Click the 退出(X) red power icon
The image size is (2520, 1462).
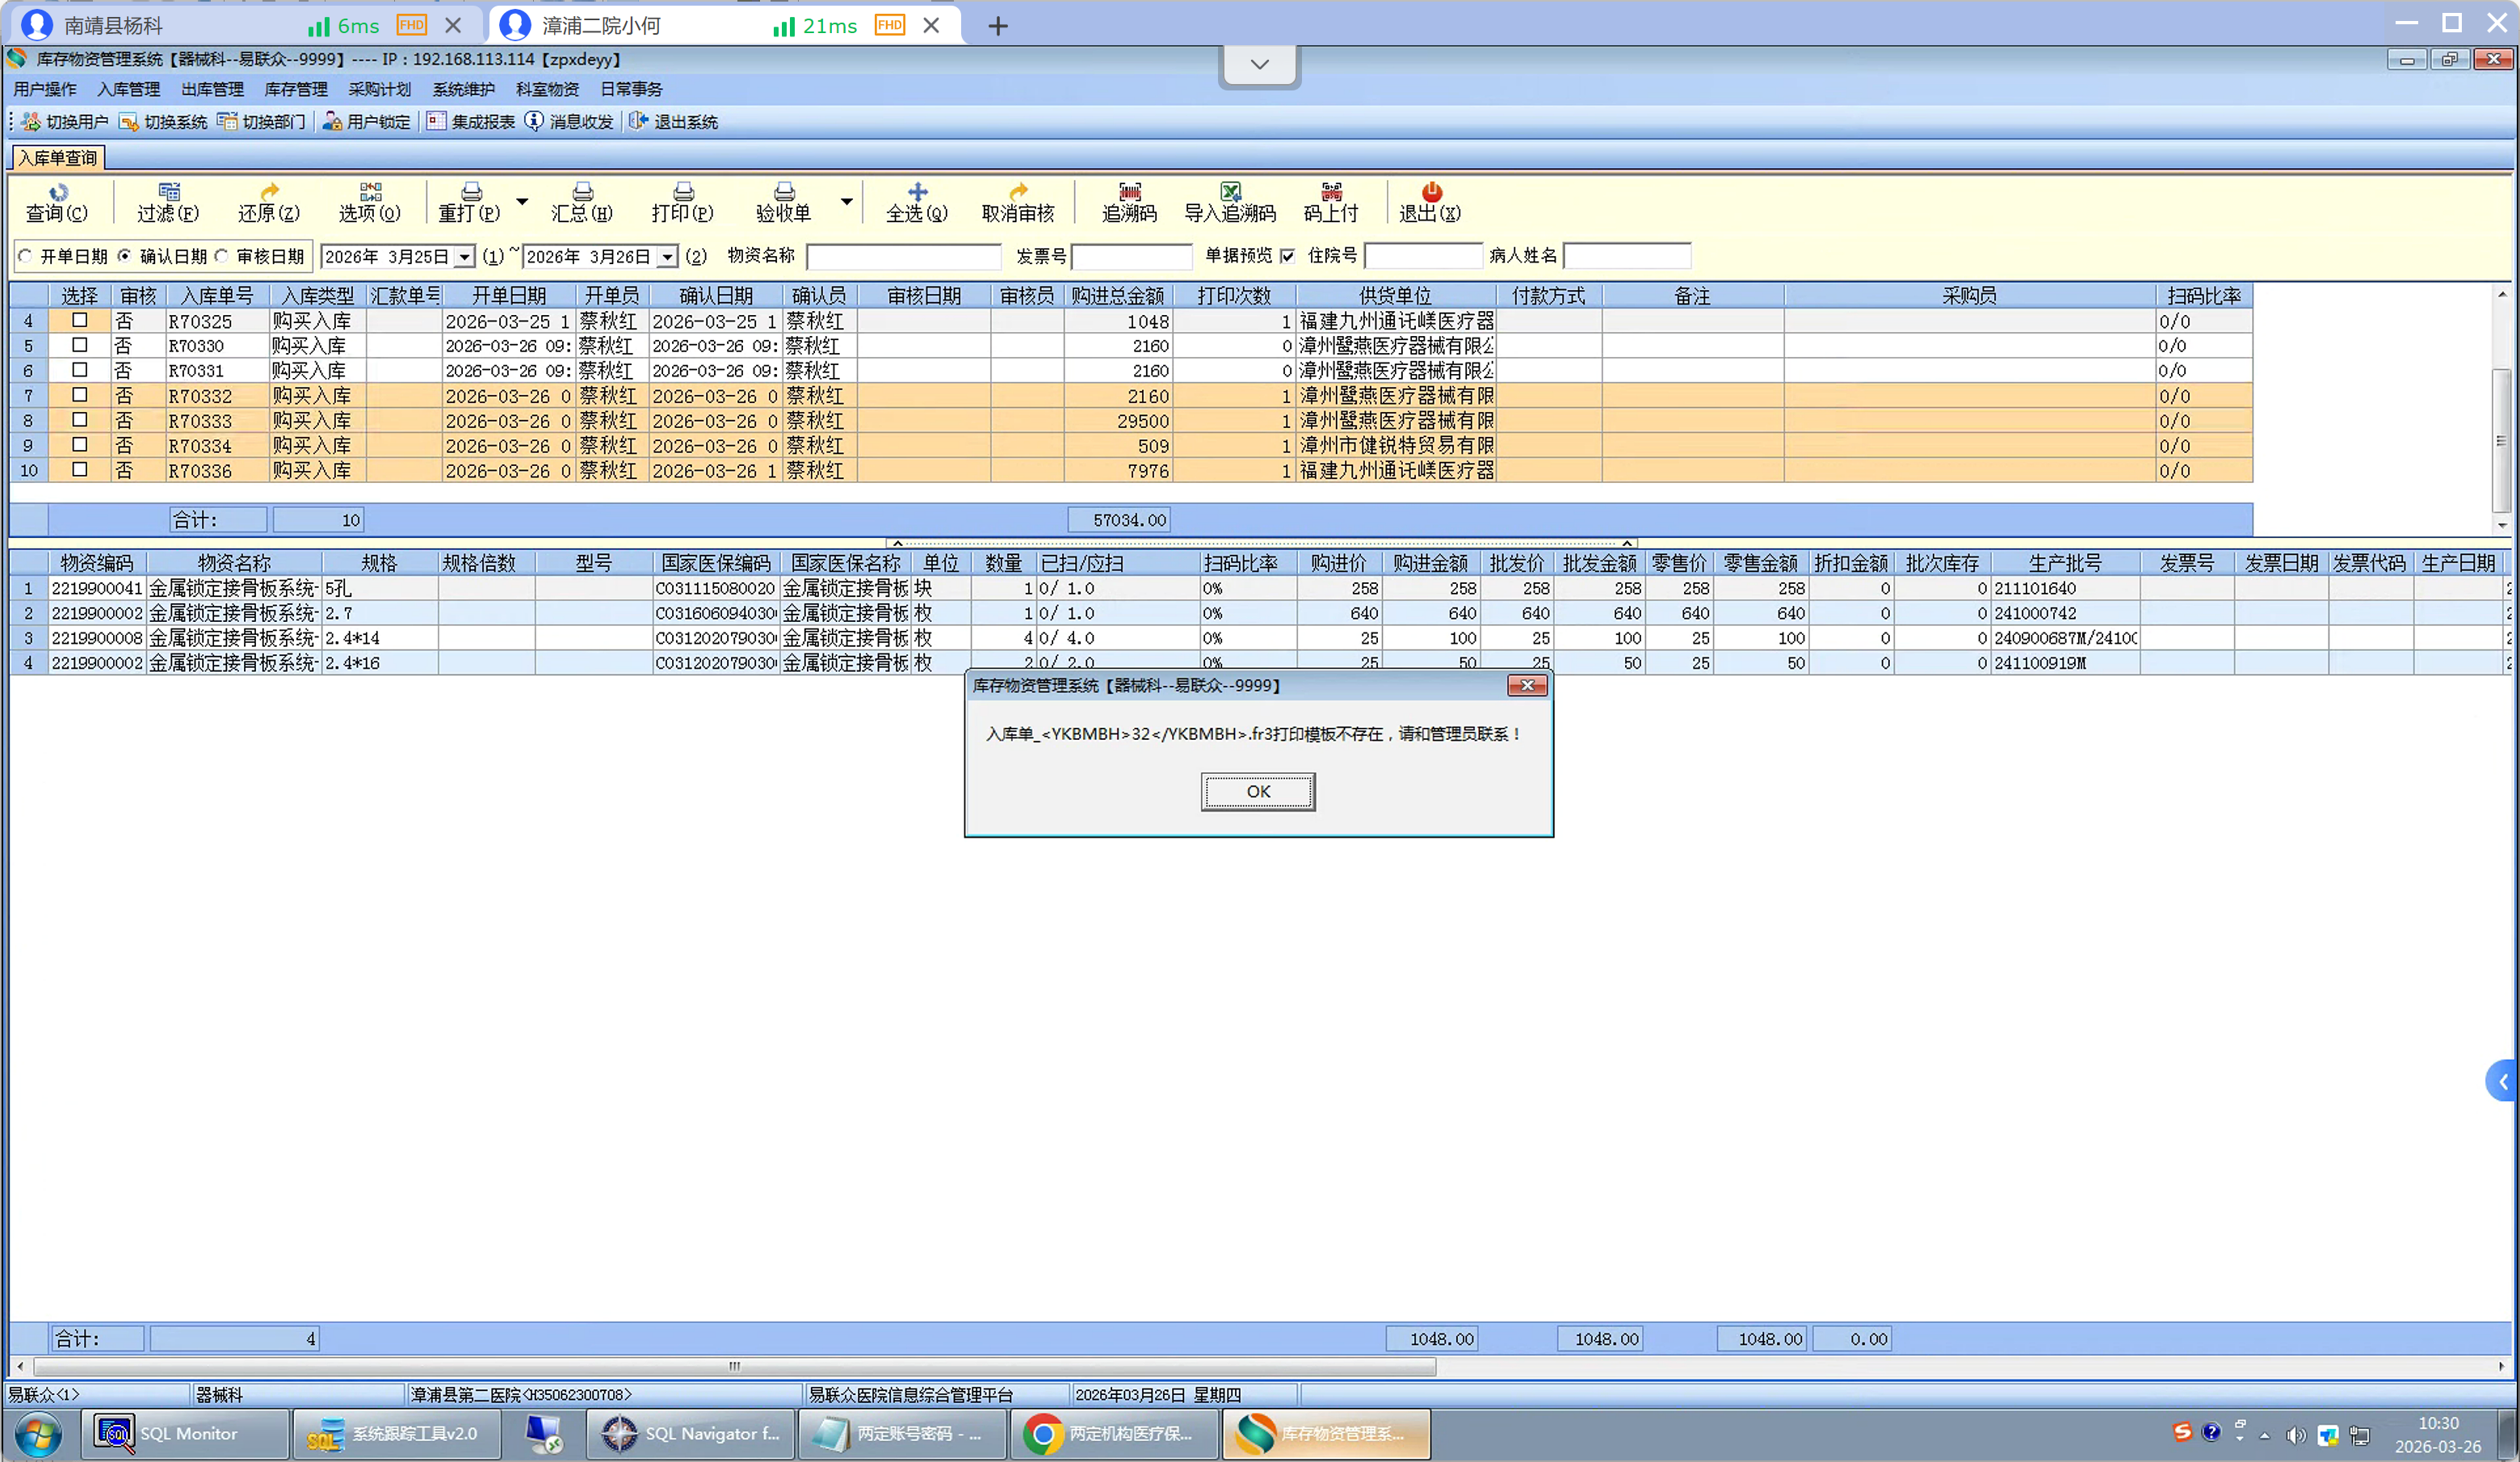pos(1431,192)
